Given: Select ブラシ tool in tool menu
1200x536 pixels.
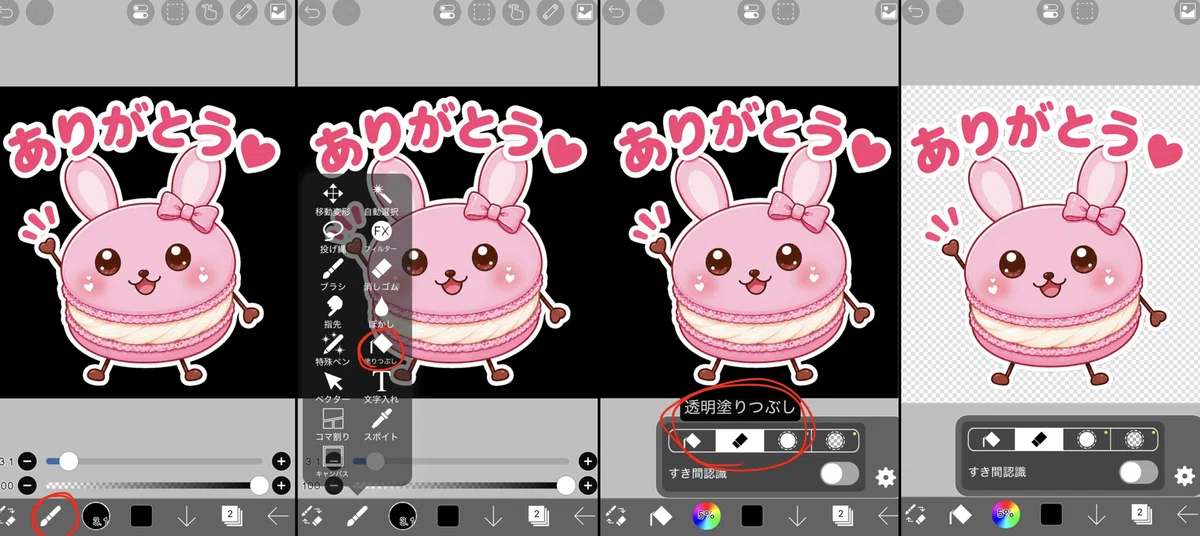Looking at the screenshot, I should [x=332, y=276].
